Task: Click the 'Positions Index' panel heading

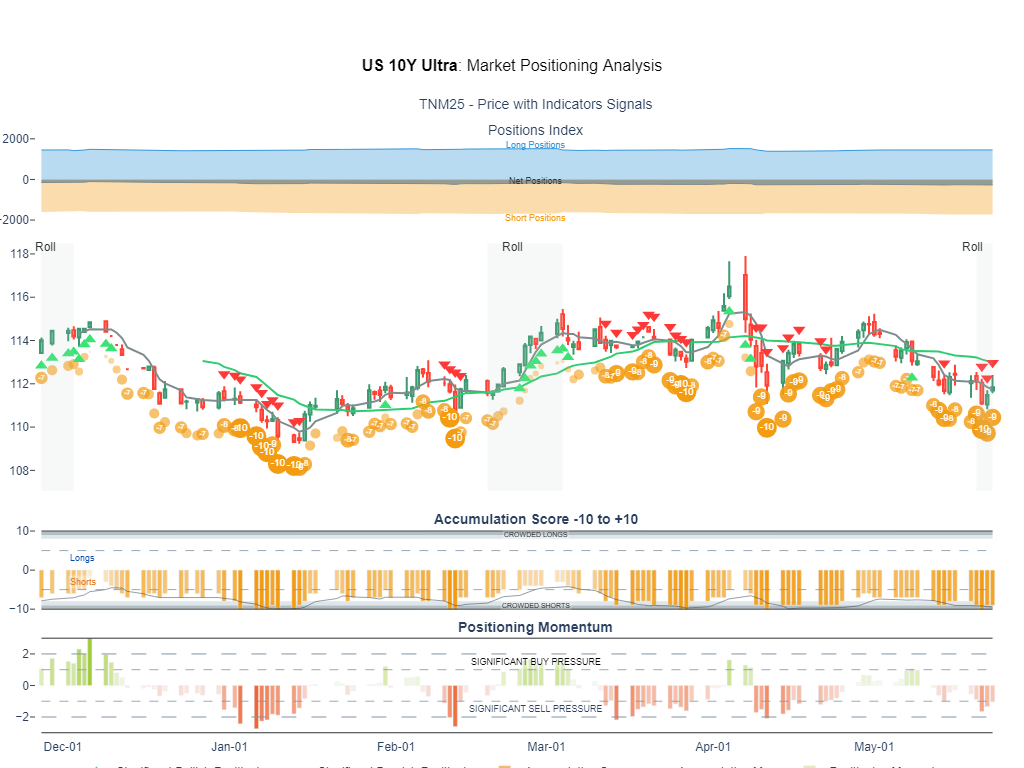Action: (x=536, y=130)
